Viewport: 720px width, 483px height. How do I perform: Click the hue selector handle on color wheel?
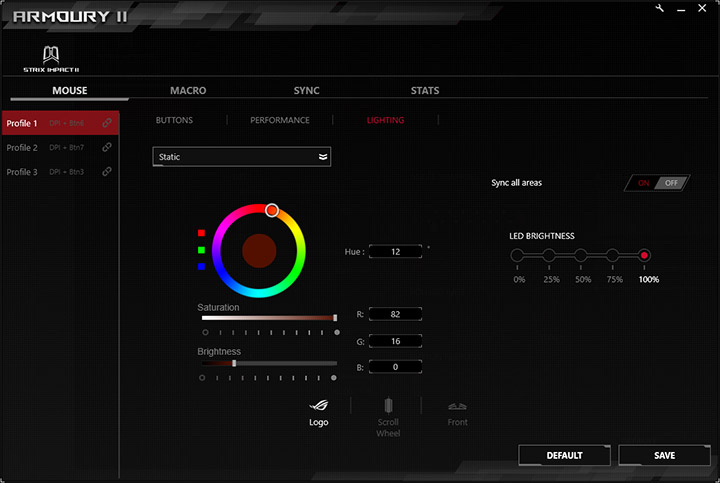click(x=272, y=210)
